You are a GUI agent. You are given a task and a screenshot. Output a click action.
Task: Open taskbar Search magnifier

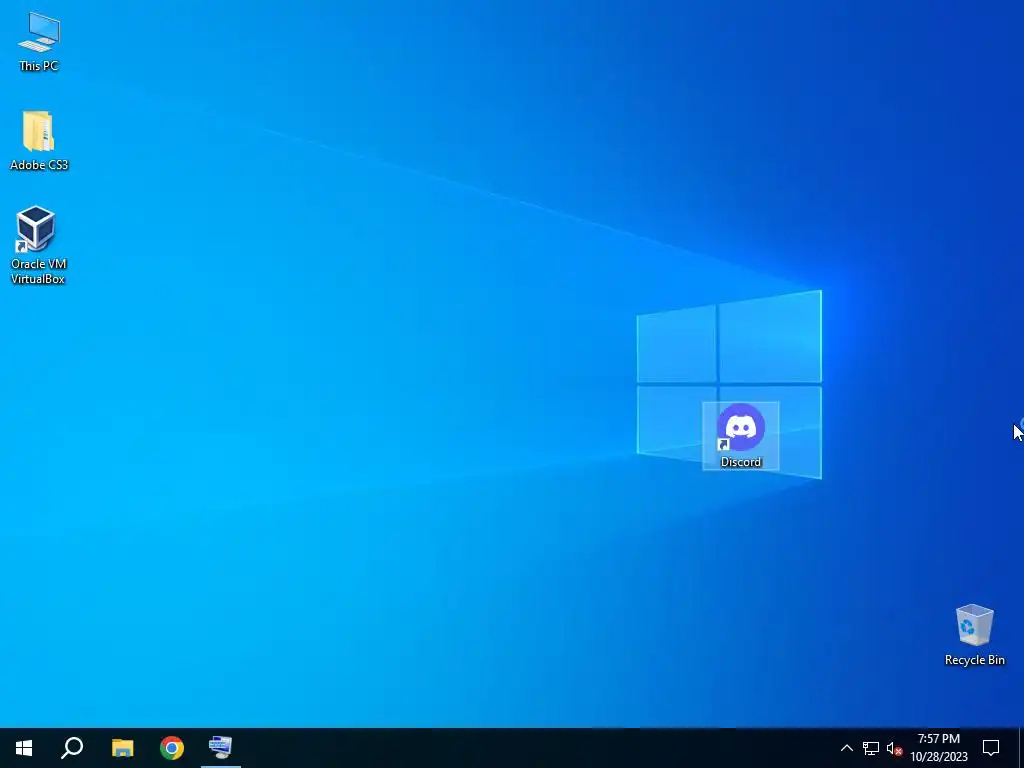pyautogui.click(x=72, y=748)
